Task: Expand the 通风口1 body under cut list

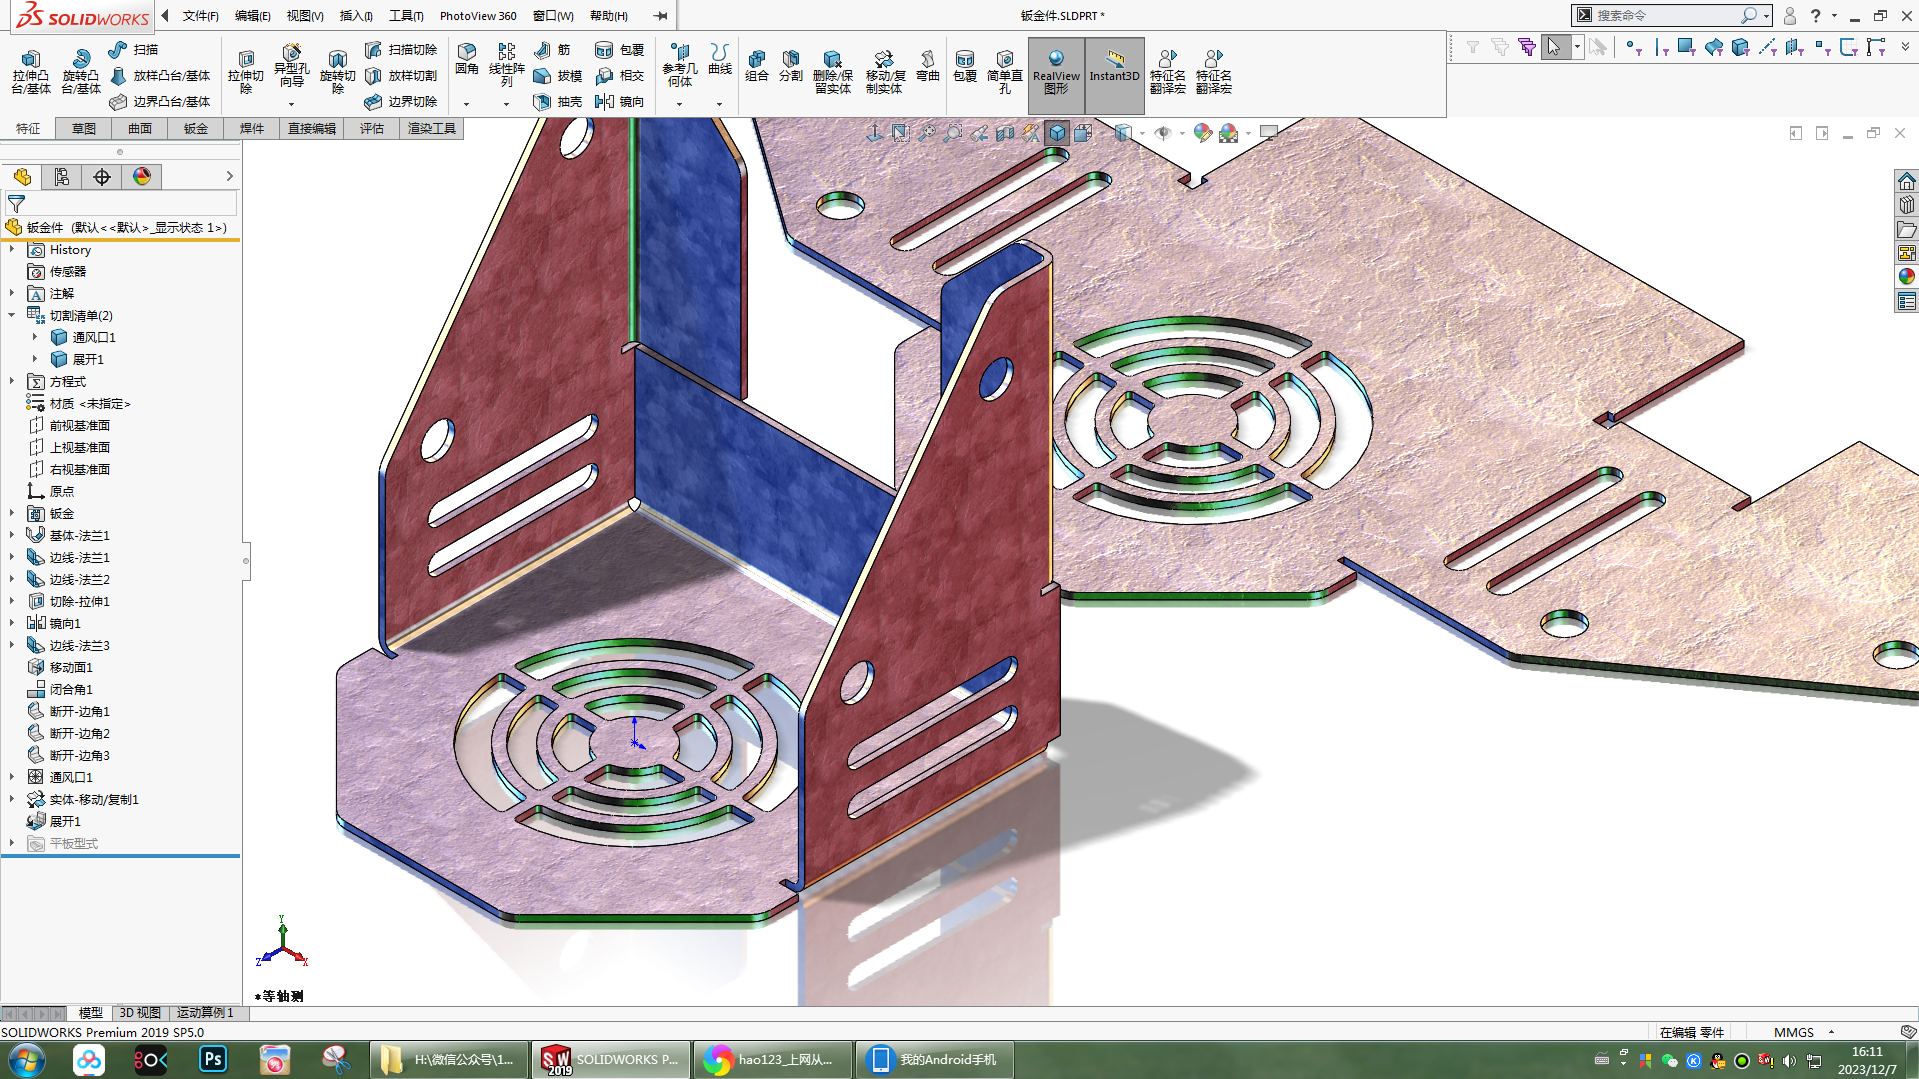Action: coord(35,337)
